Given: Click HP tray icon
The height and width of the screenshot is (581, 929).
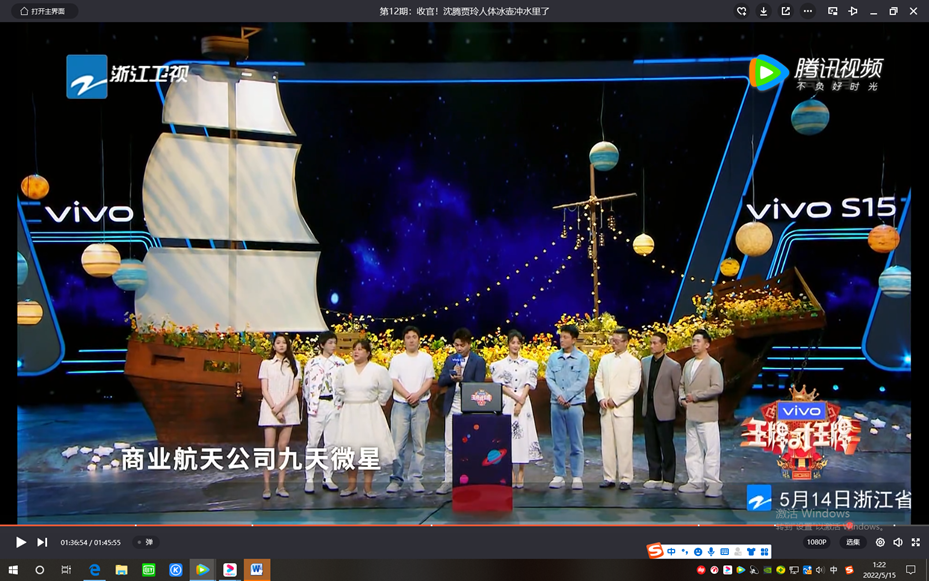Looking at the screenshot, I should (x=701, y=570).
